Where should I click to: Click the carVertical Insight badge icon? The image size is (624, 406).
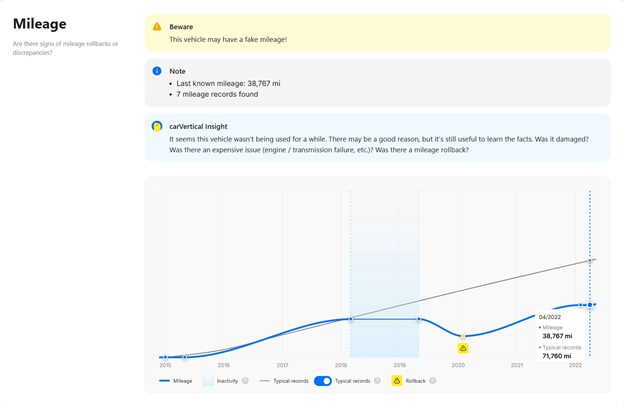tap(157, 126)
